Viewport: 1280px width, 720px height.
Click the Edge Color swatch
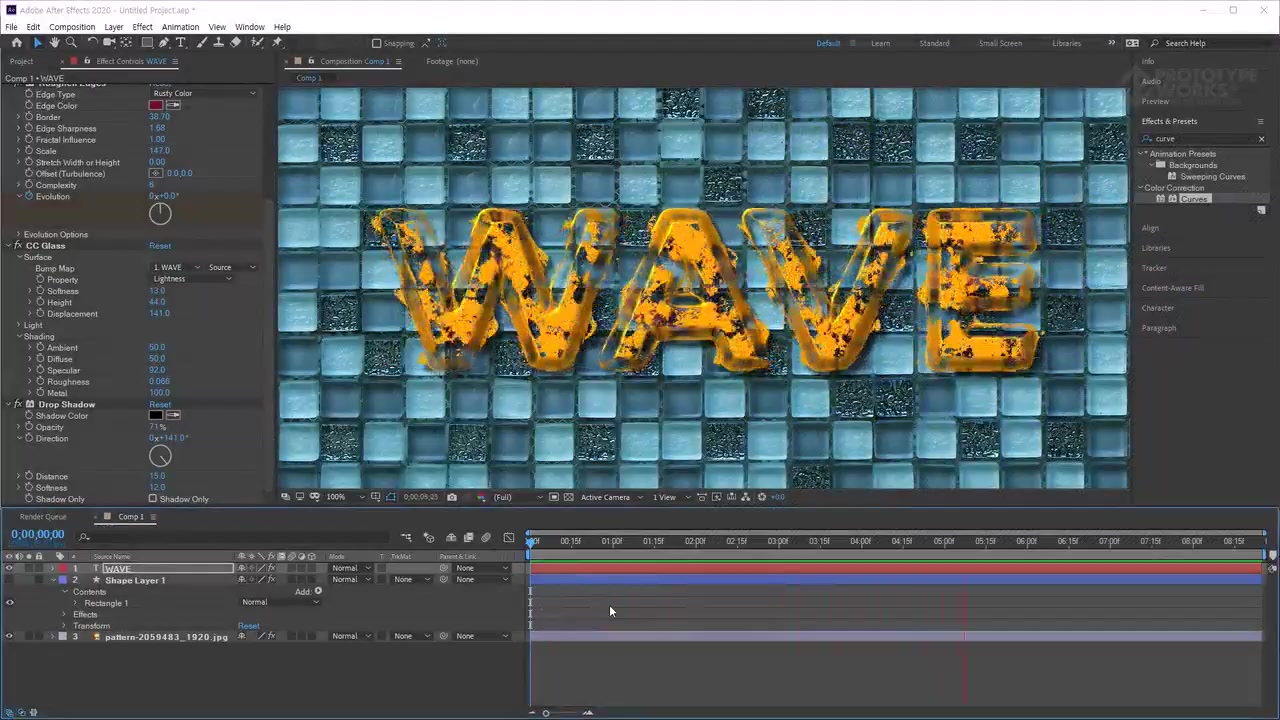(x=156, y=105)
